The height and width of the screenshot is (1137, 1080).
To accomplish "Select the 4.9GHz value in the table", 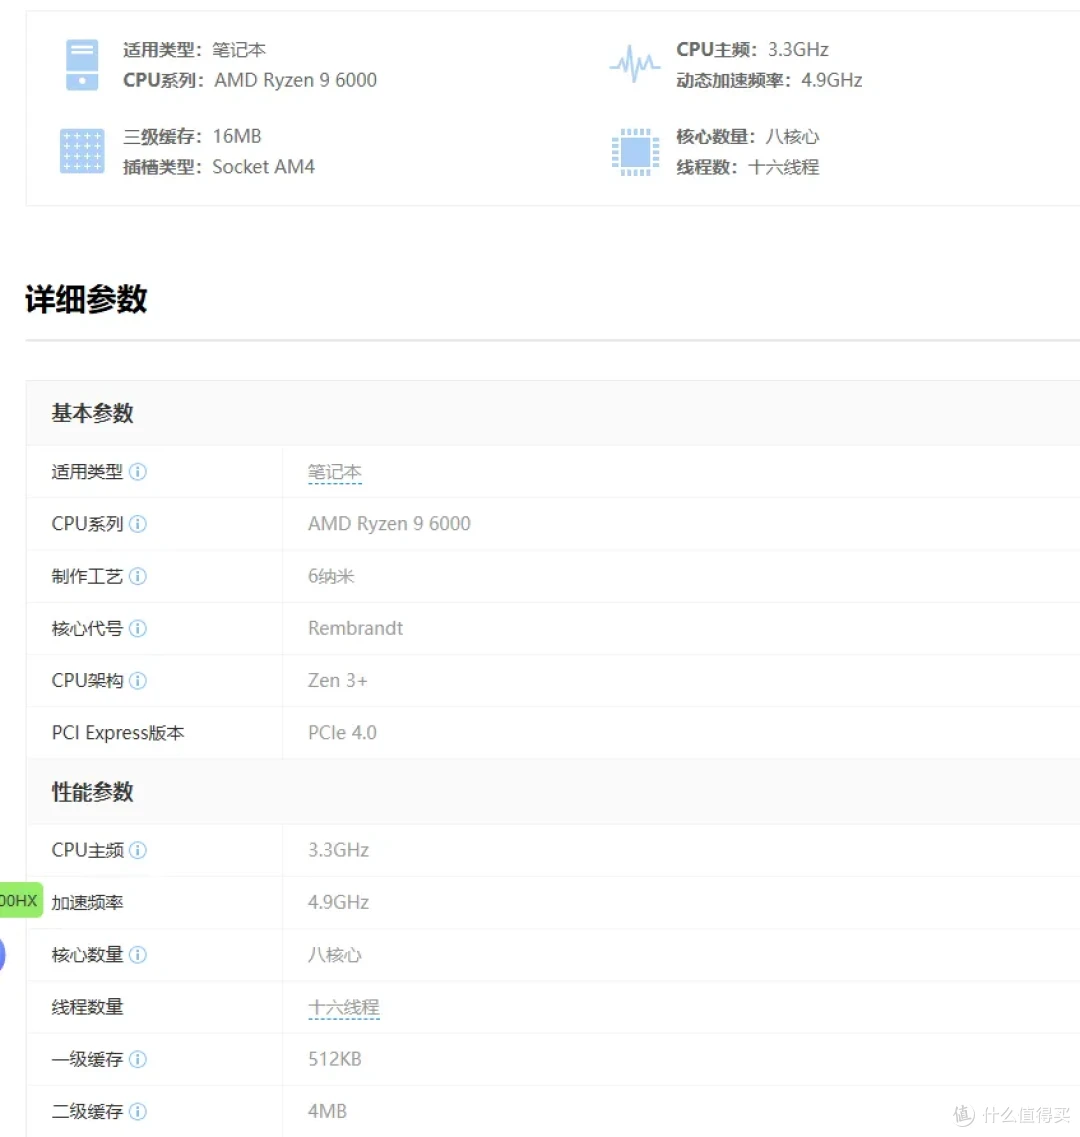I will [x=339, y=903].
